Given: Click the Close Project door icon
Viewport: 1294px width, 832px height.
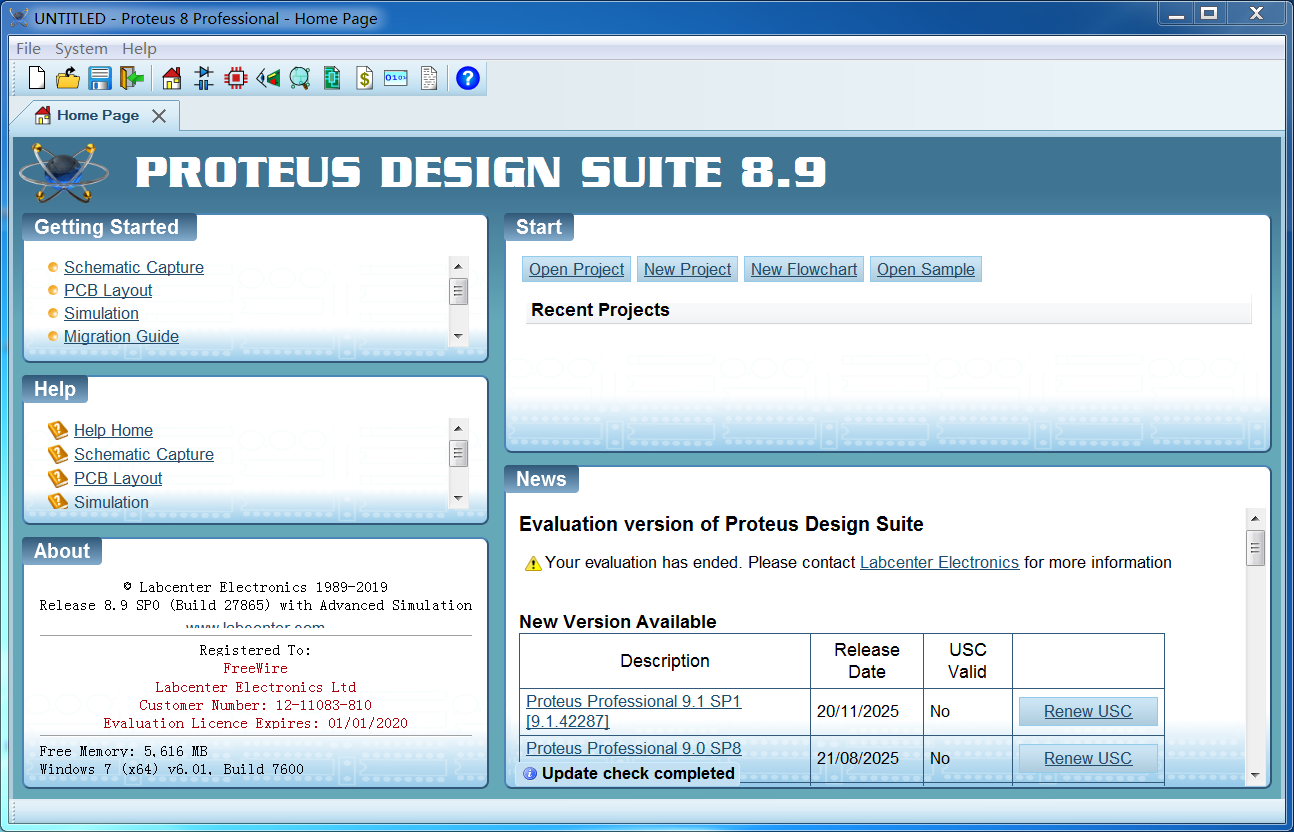Looking at the screenshot, I should coord(132,78).
